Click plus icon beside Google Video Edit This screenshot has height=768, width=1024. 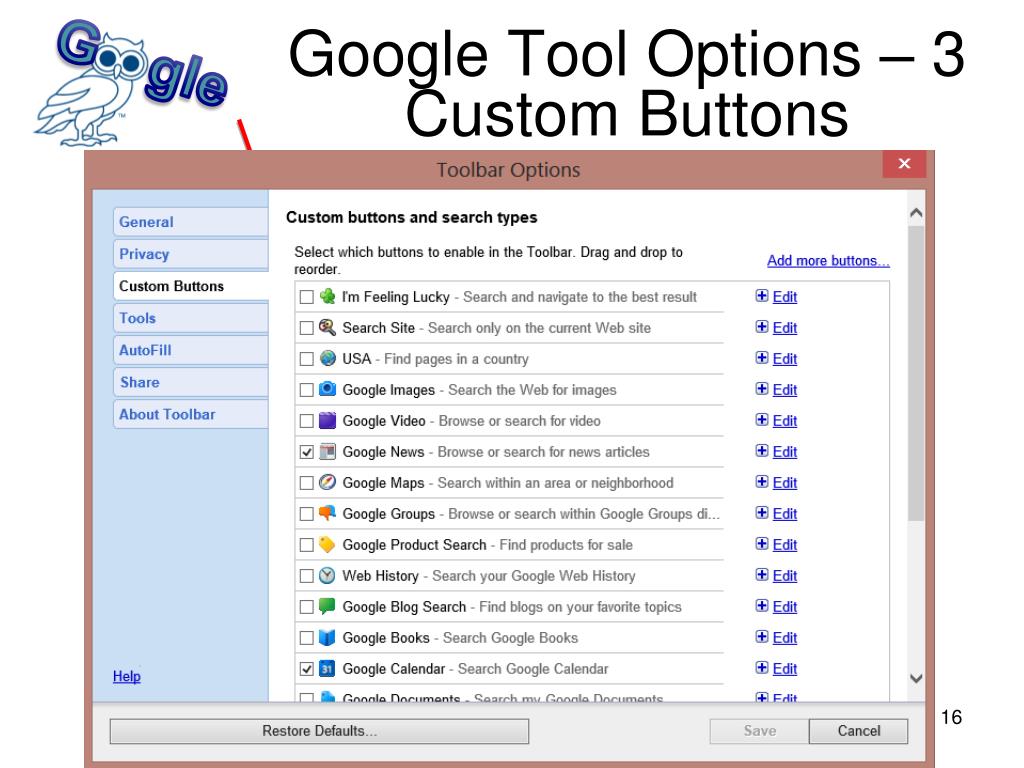[761, 420]
